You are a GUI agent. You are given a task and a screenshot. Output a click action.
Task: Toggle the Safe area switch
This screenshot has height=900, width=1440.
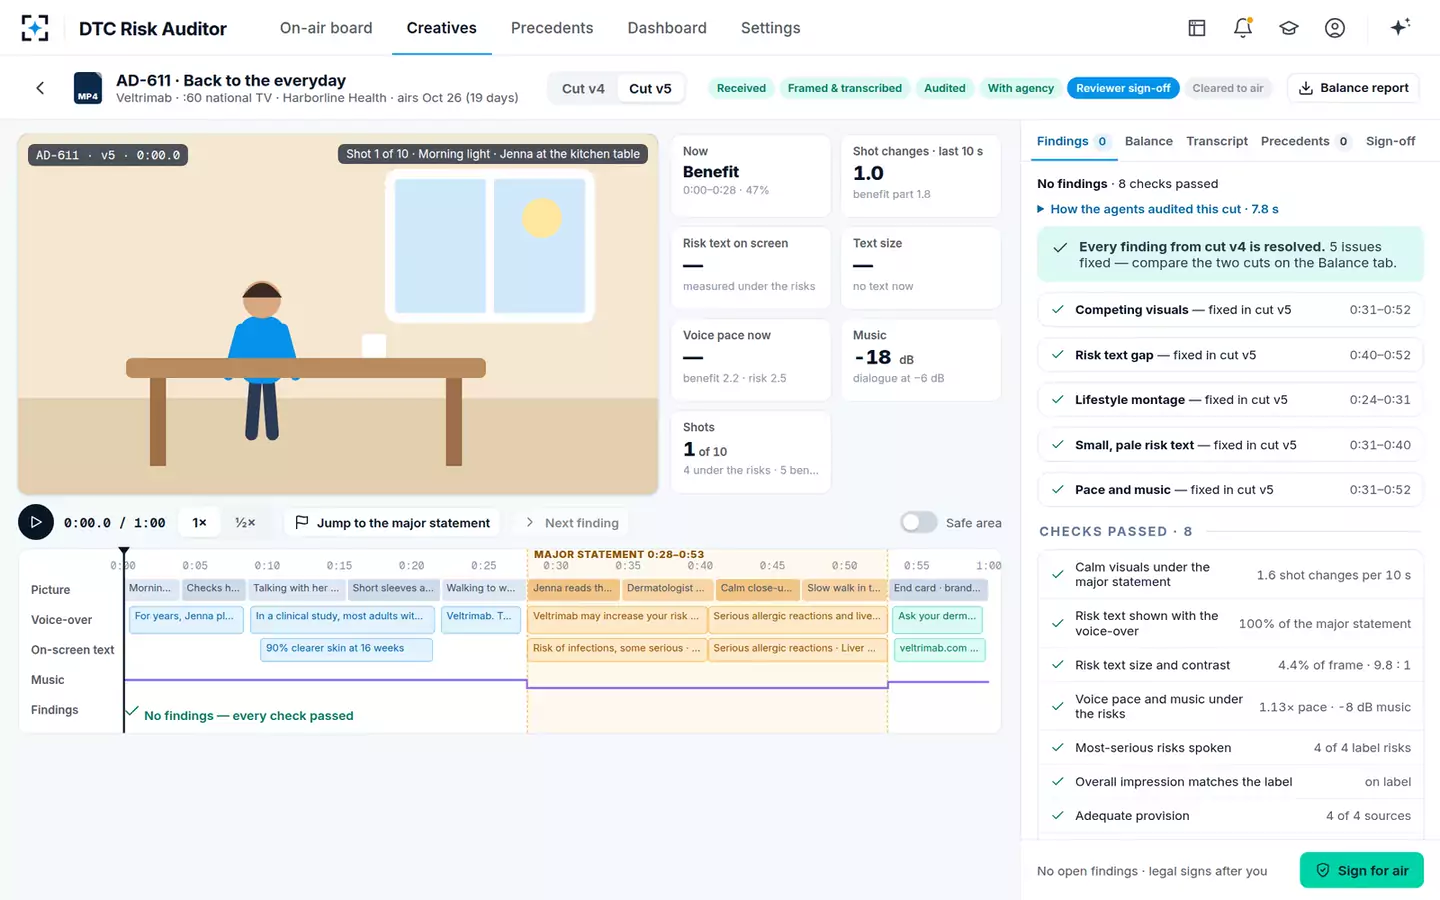[x=918, y=522]
